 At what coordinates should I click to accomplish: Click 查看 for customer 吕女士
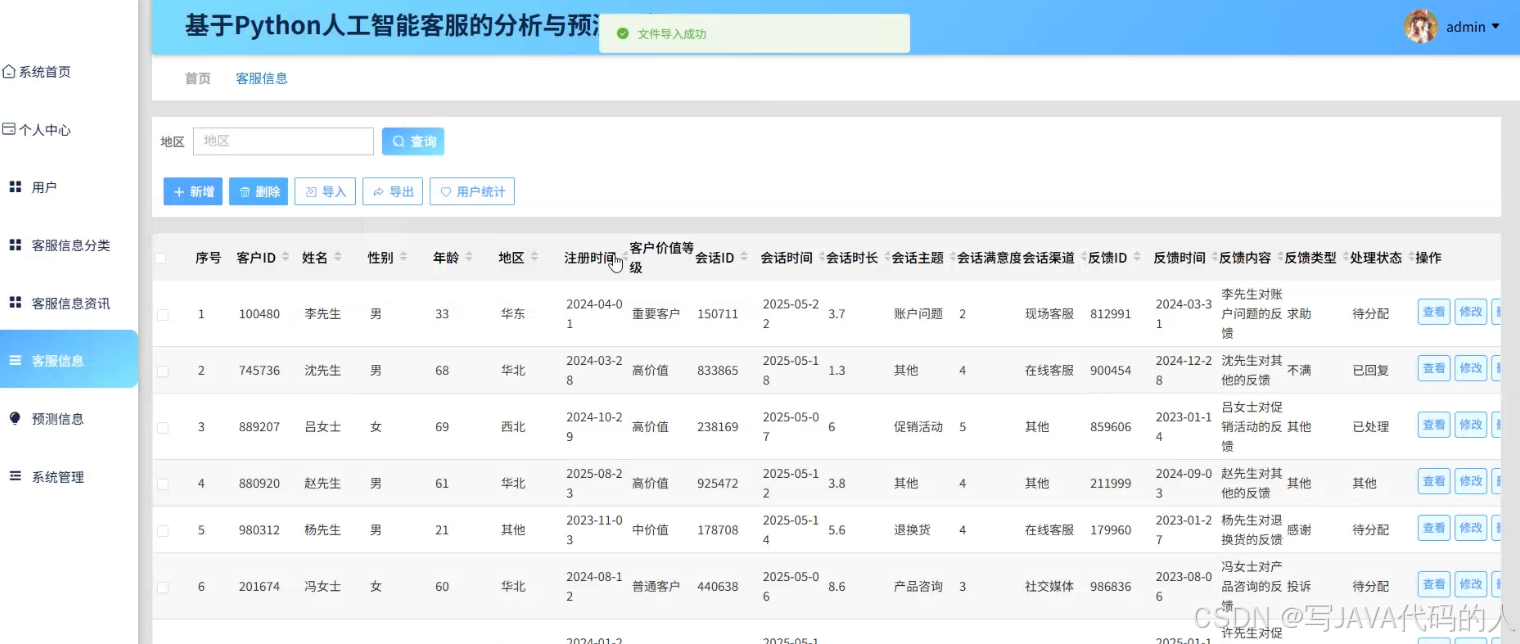(1434, 425)
